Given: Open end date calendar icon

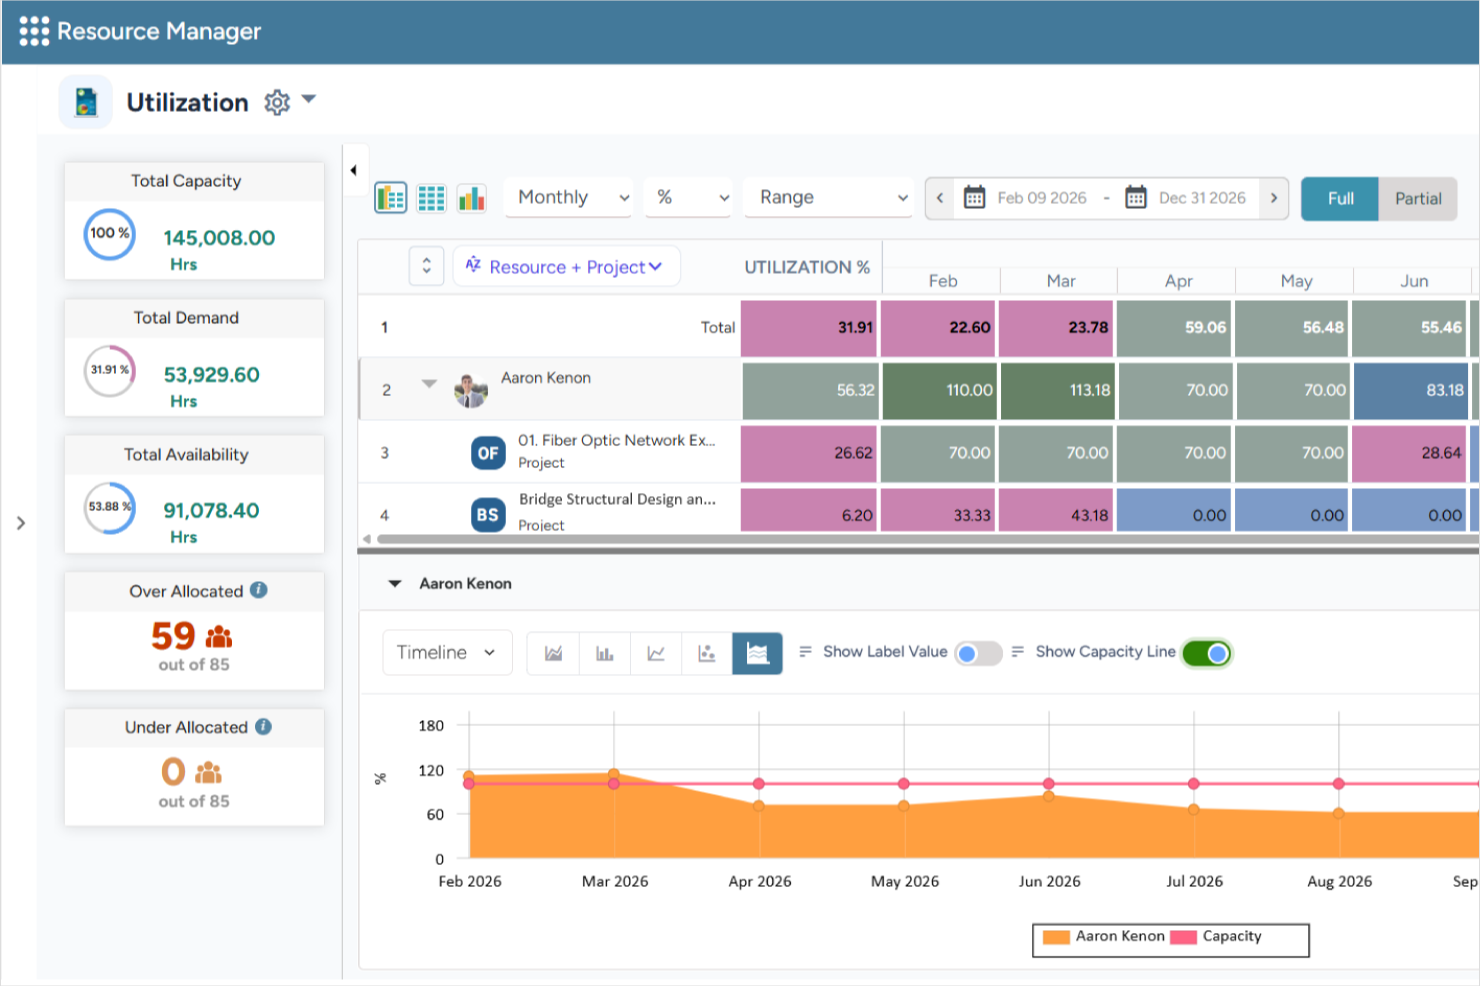Looking at the screenshot, I should (x=1136, y=197).
